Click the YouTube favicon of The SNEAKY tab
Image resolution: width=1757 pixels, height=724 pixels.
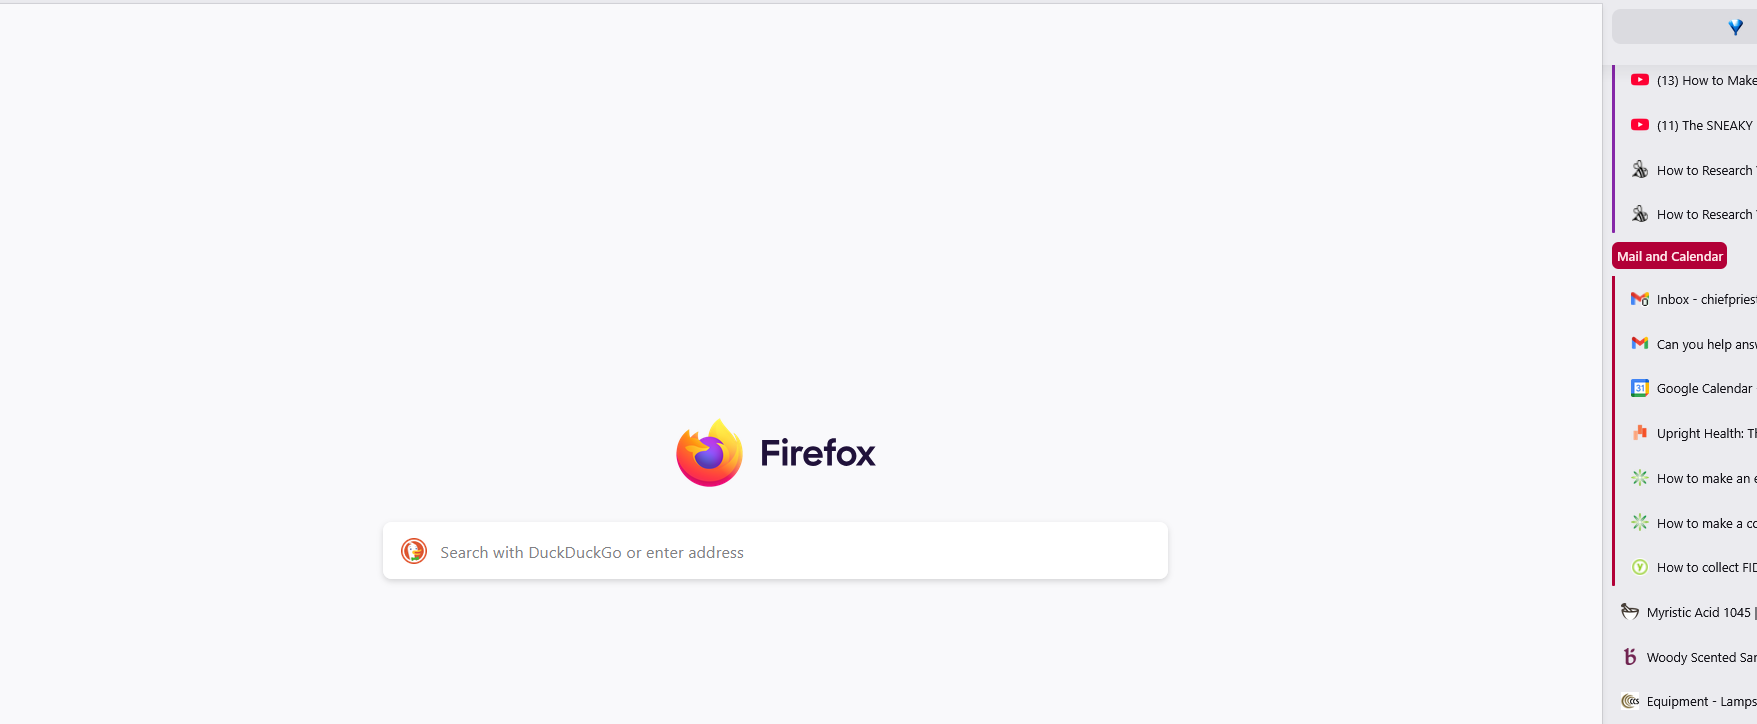1640,125
